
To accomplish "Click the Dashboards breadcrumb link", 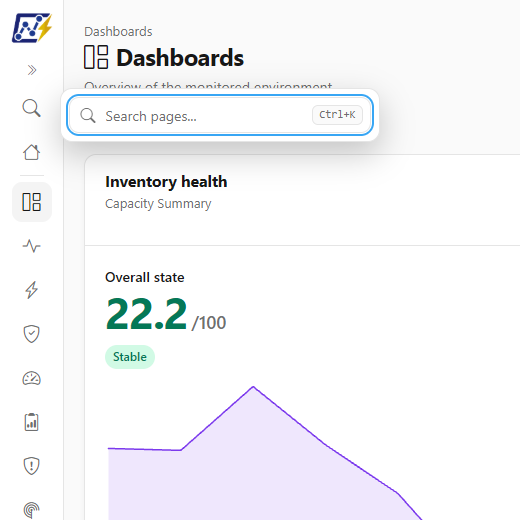I will (118, 32).
